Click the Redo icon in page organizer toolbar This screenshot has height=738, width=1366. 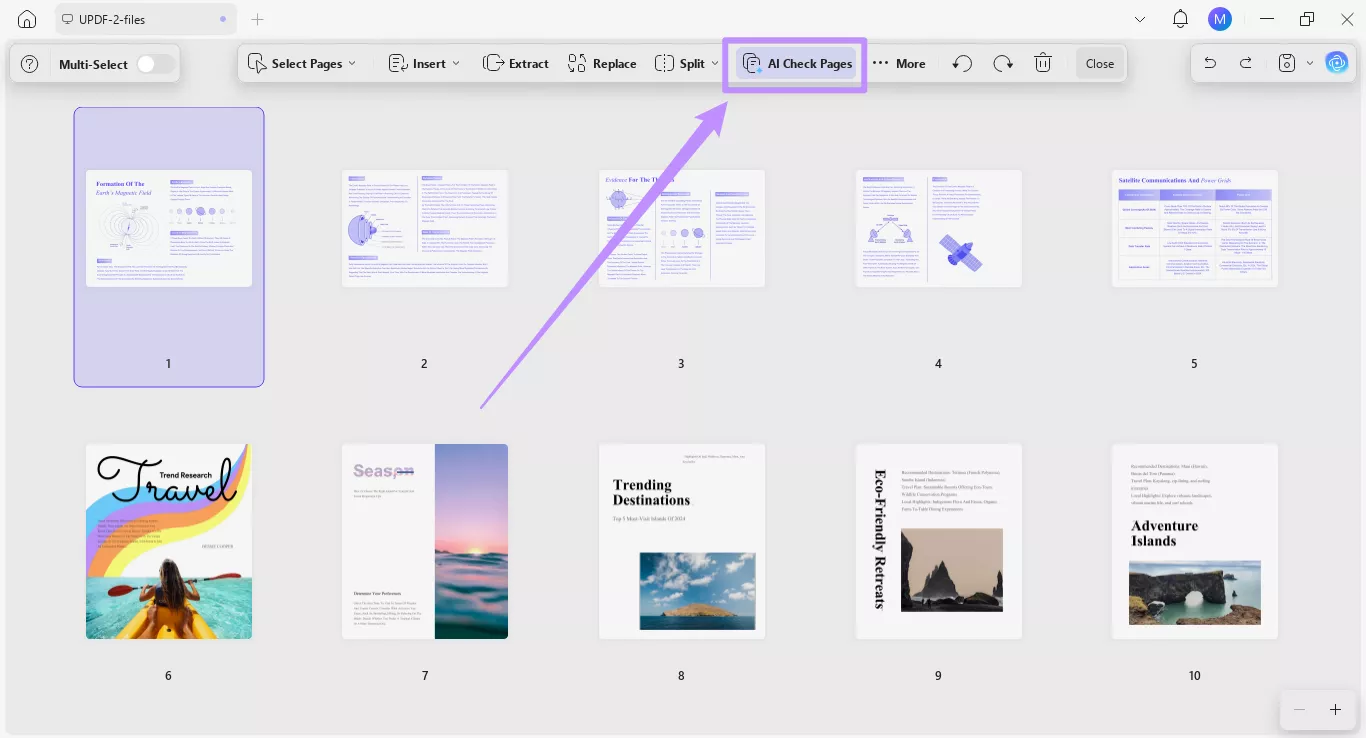point(1003,63)
